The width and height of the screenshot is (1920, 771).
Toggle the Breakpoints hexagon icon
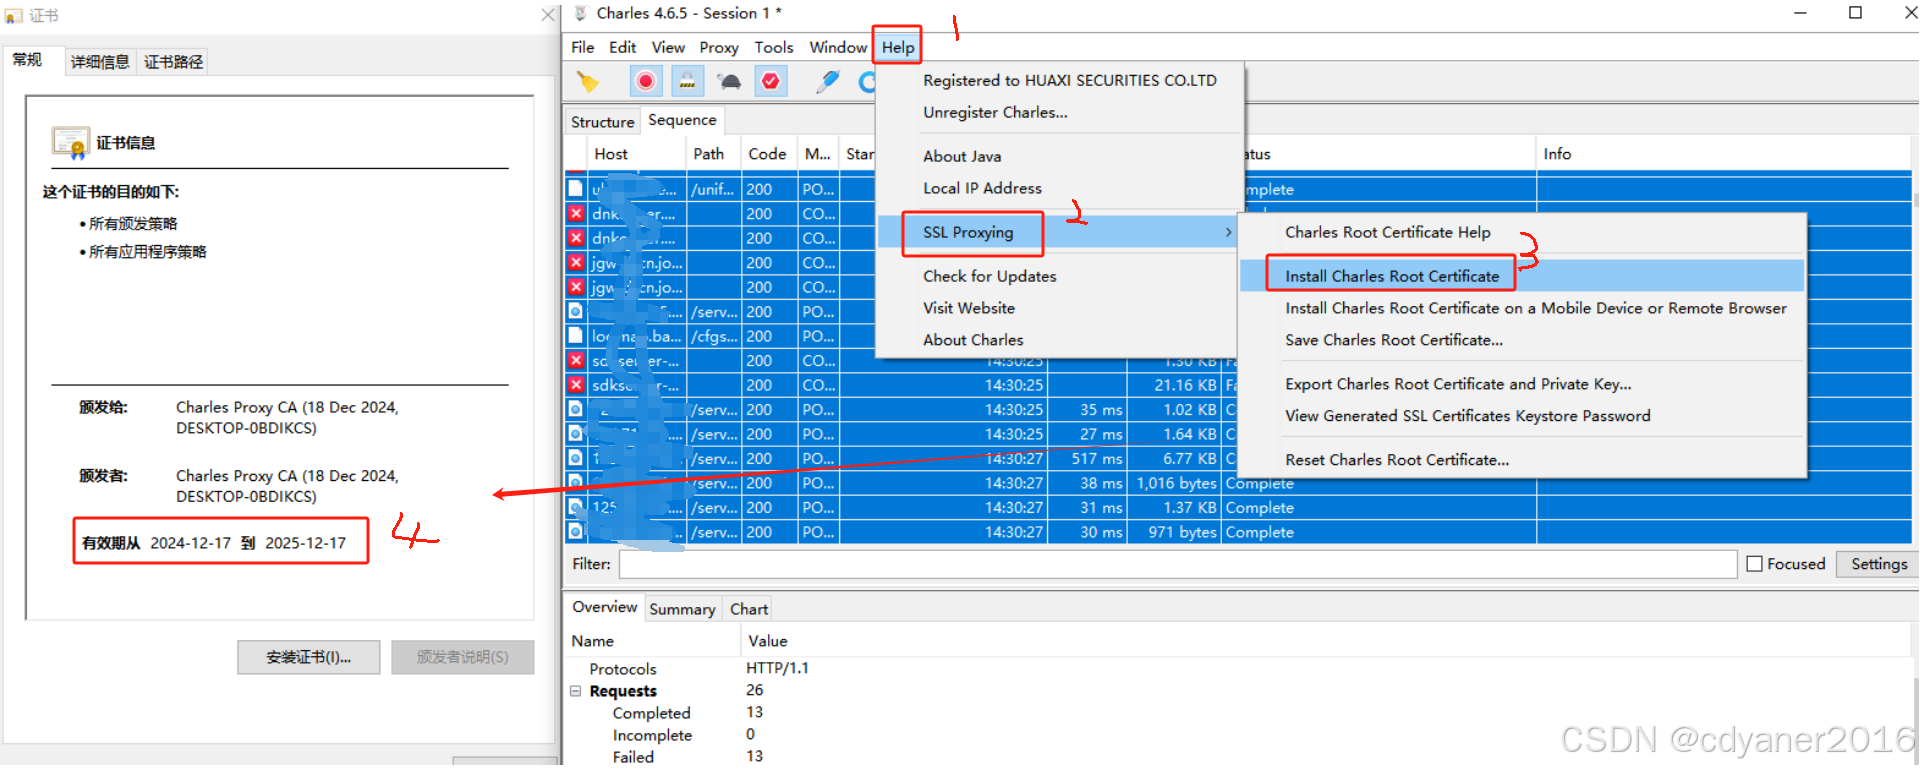point(771,81)
